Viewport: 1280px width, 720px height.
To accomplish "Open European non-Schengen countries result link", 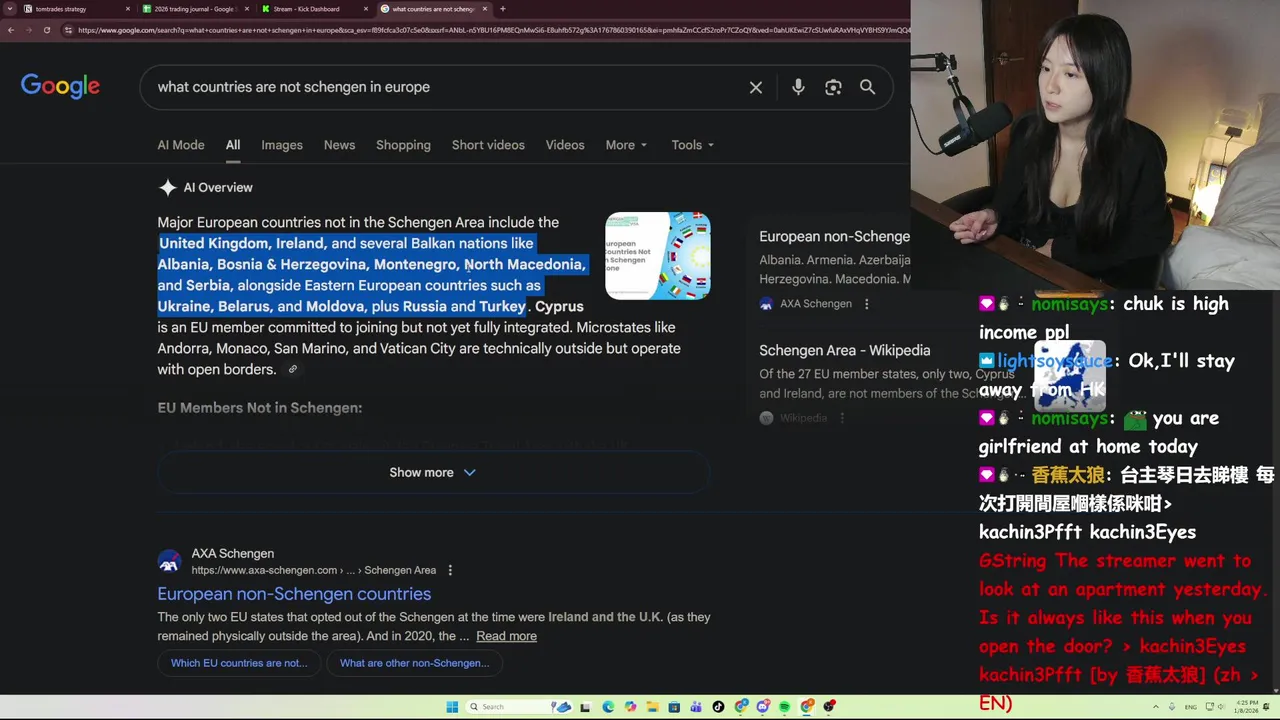I will [294, 594].
